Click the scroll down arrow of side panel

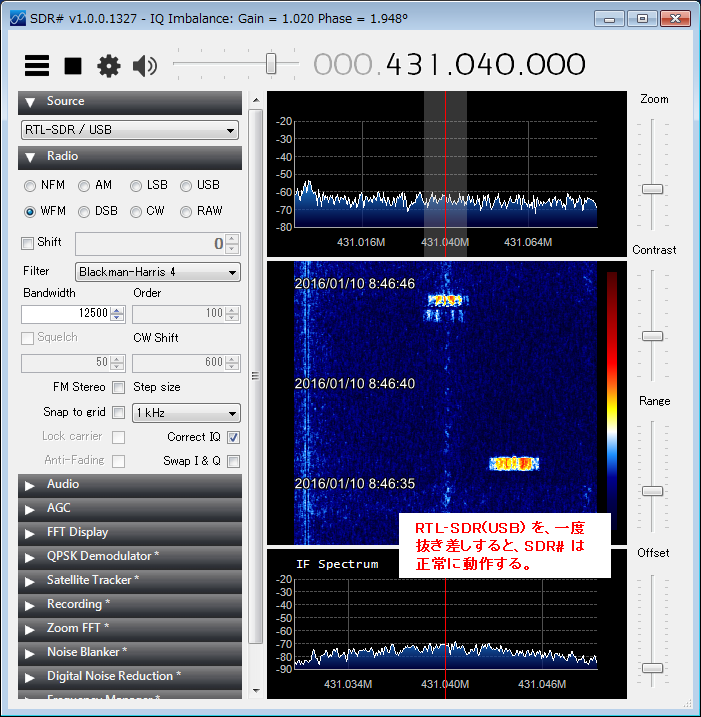pyautogui.click(x=256, y=690)
